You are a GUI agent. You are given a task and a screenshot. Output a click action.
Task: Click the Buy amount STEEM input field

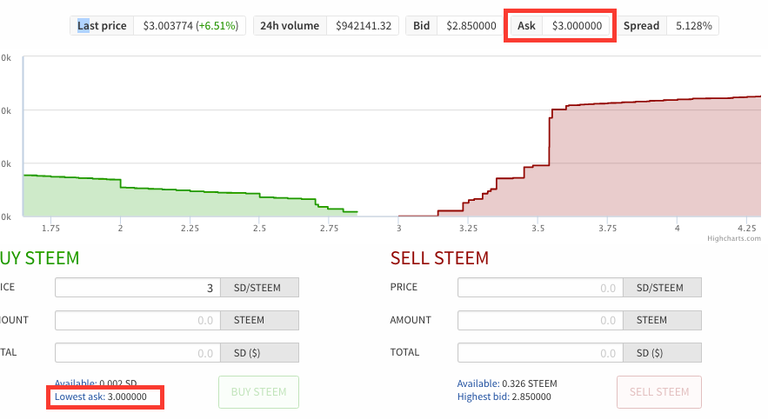(x=138, y=320)
